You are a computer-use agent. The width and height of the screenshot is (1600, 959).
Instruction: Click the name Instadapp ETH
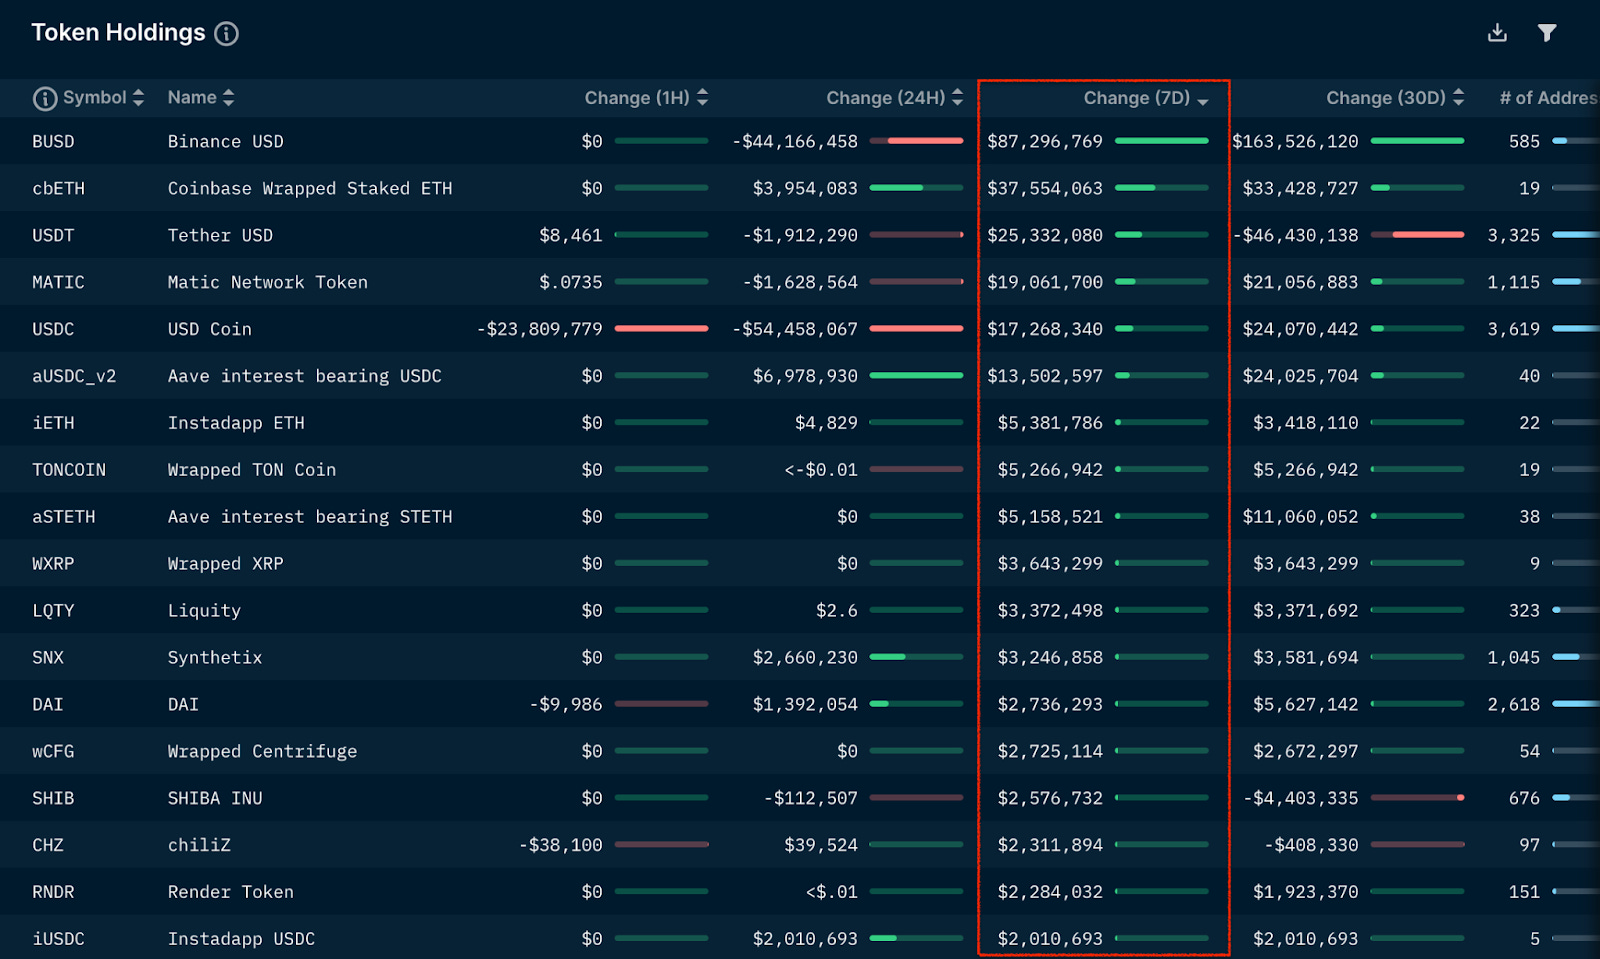[236, 423]
